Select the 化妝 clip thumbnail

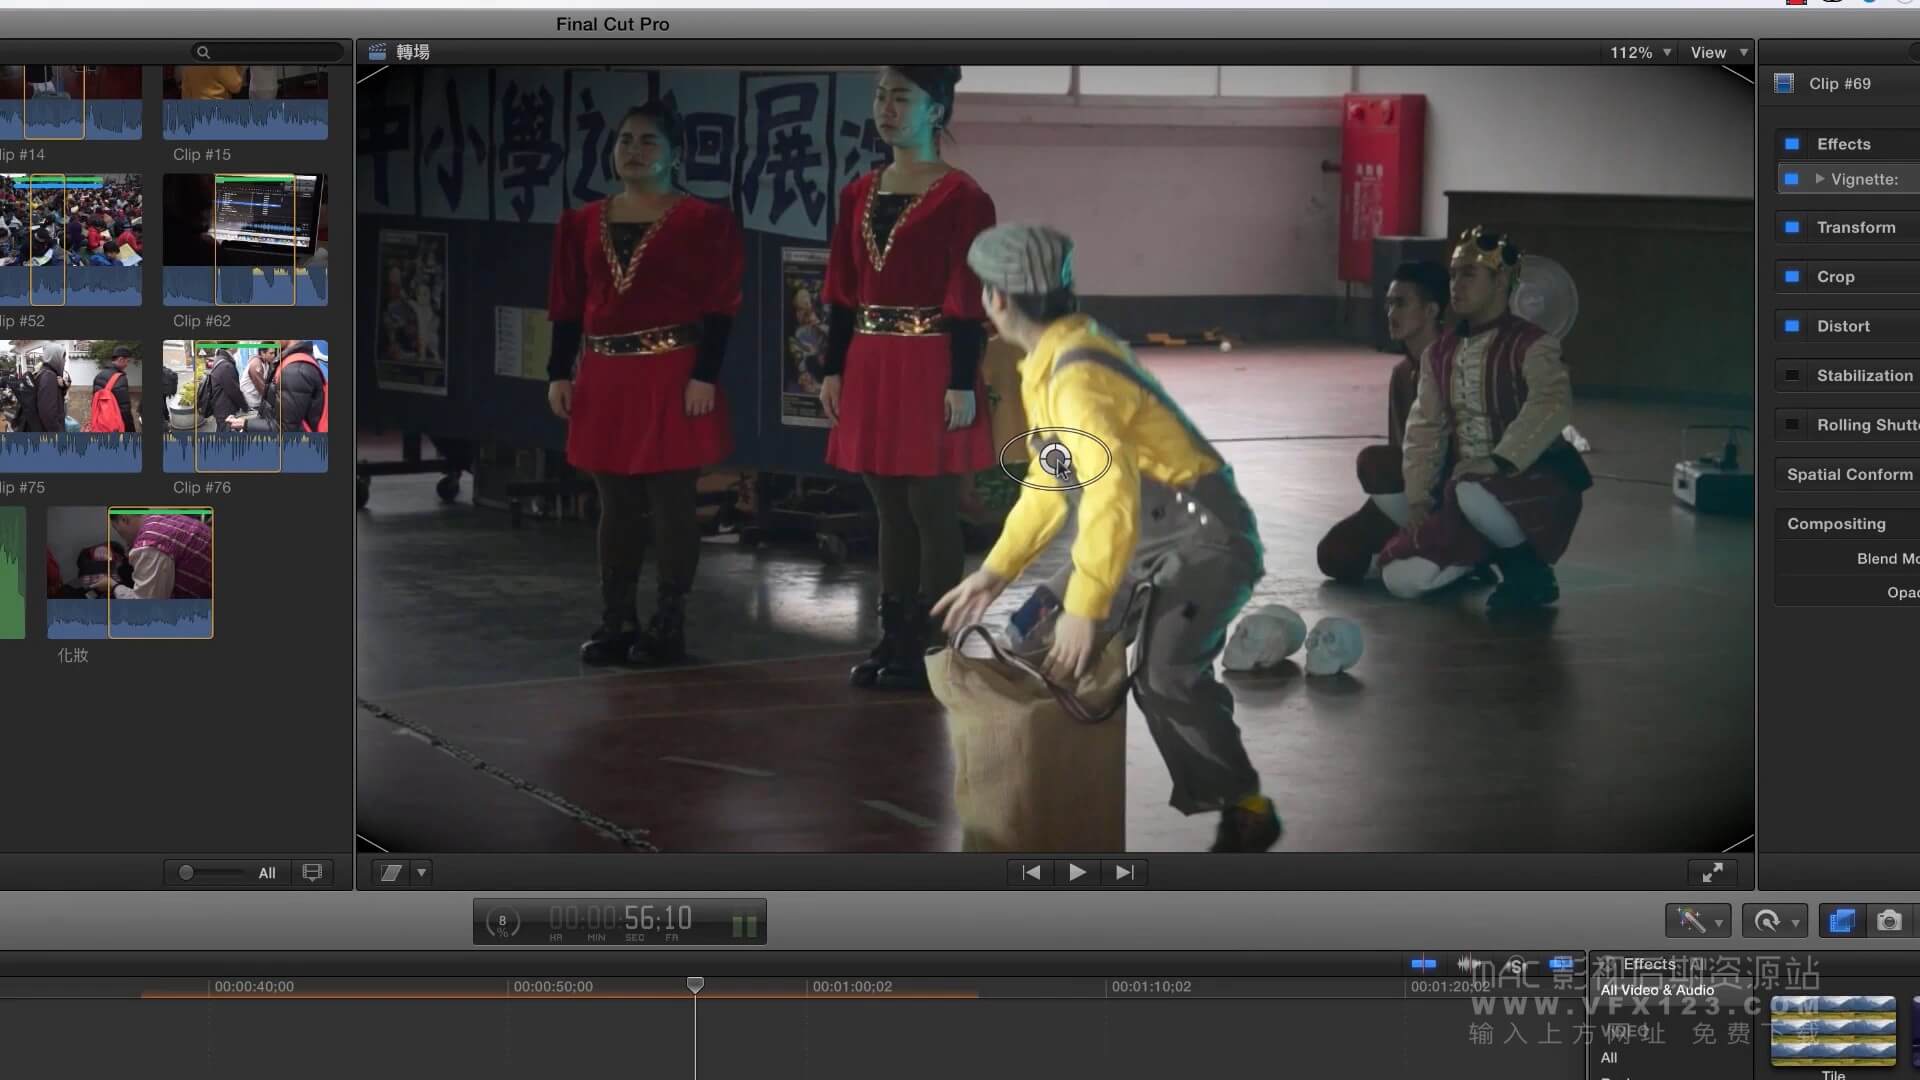click(130, 572)
